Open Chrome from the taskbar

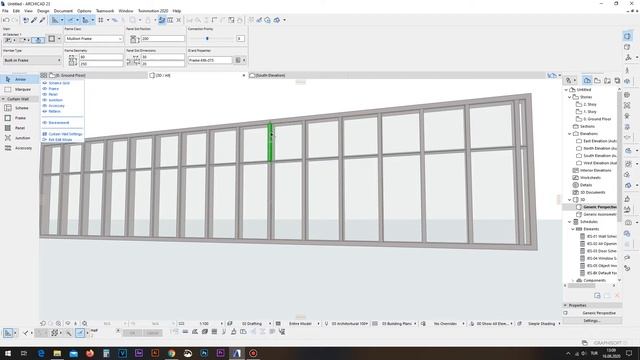(171, 353)
